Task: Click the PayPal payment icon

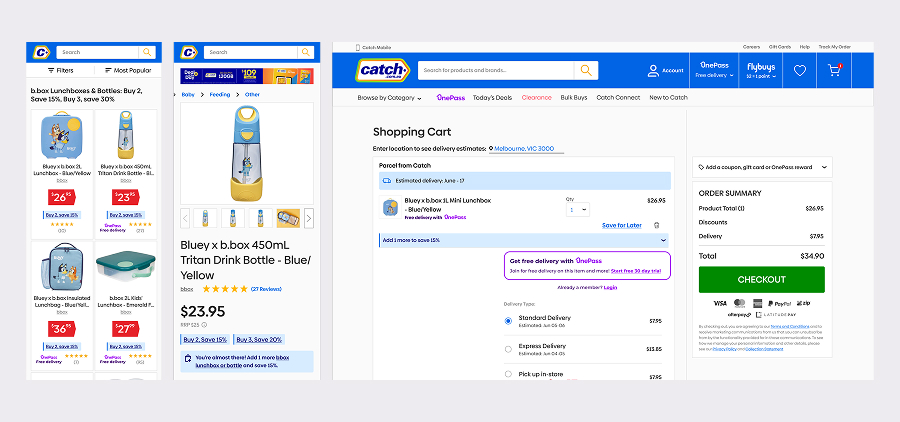Action: 779,303
